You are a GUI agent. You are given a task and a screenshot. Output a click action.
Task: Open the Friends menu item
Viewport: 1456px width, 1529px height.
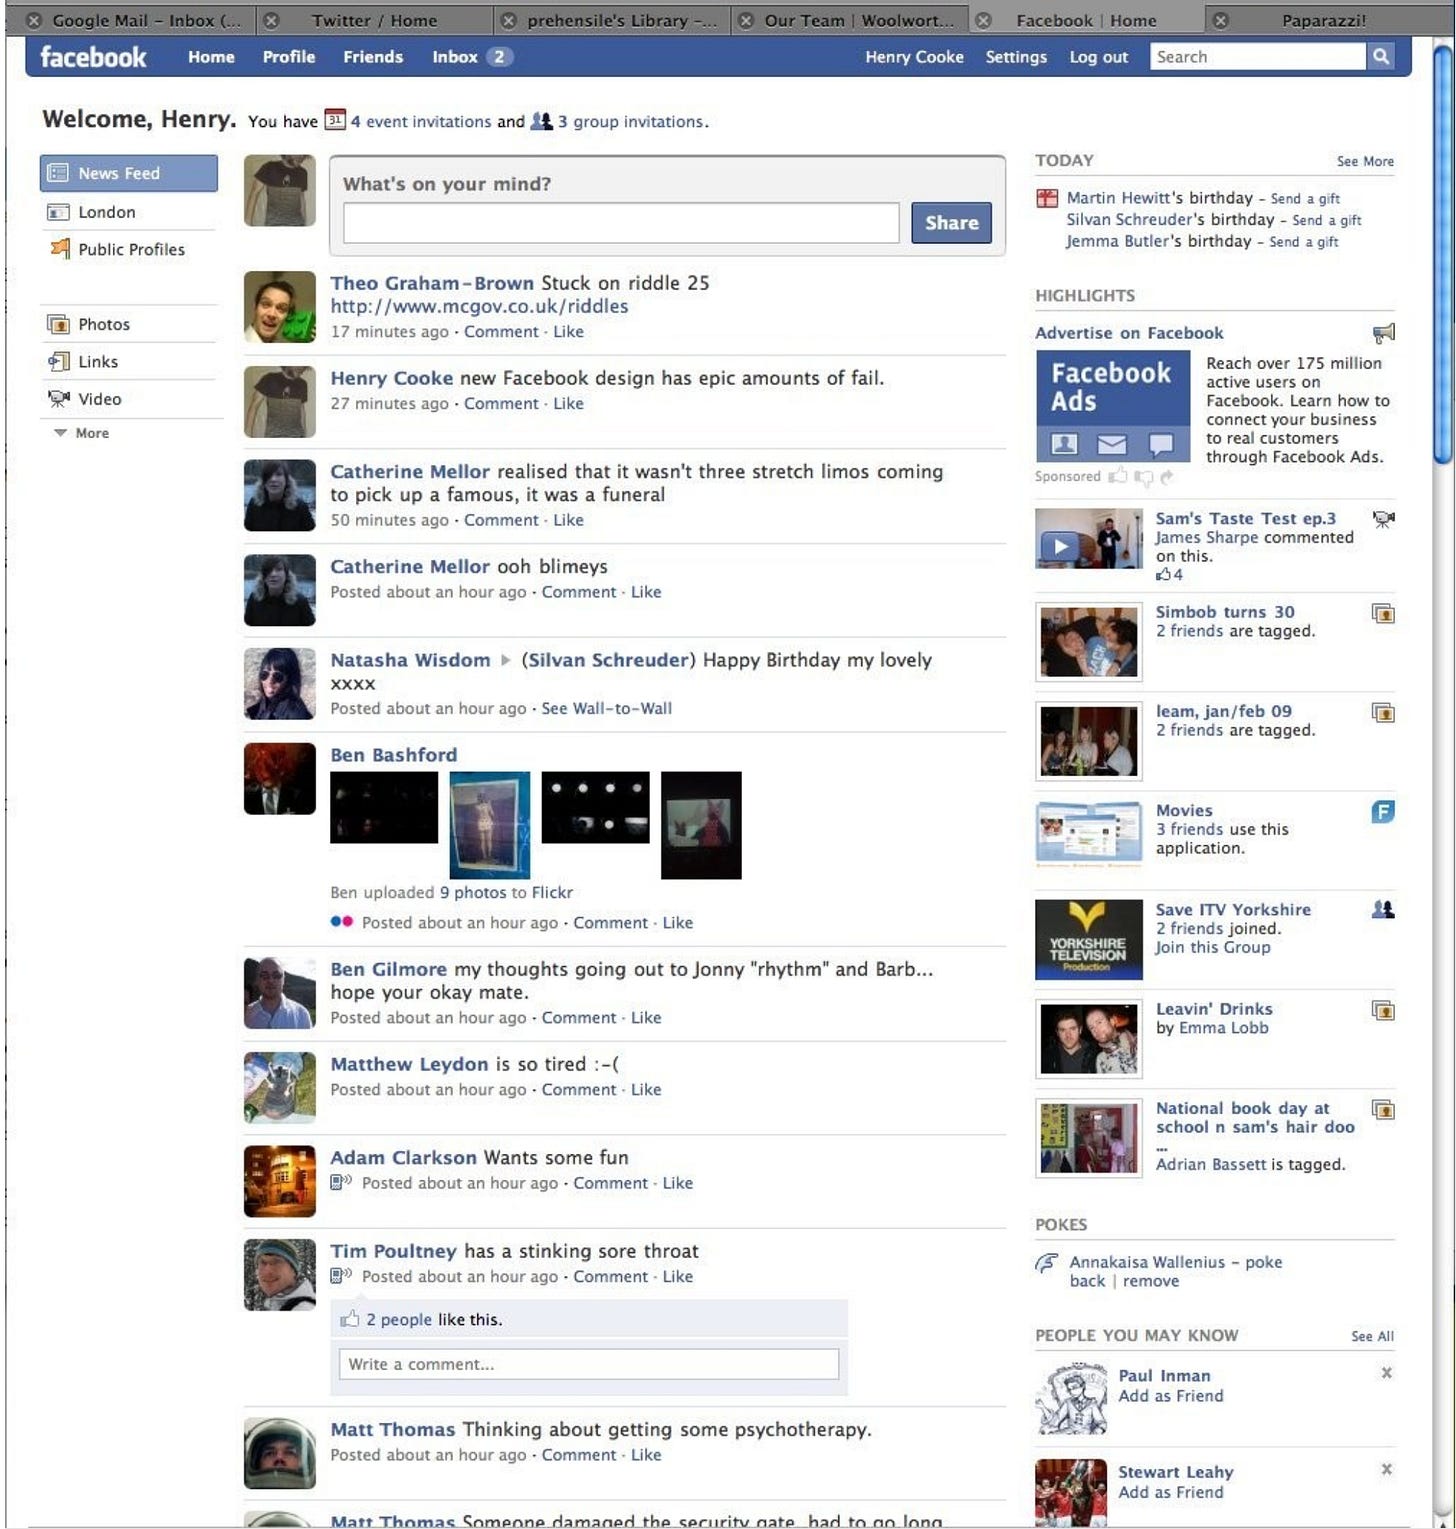[373, 57]
